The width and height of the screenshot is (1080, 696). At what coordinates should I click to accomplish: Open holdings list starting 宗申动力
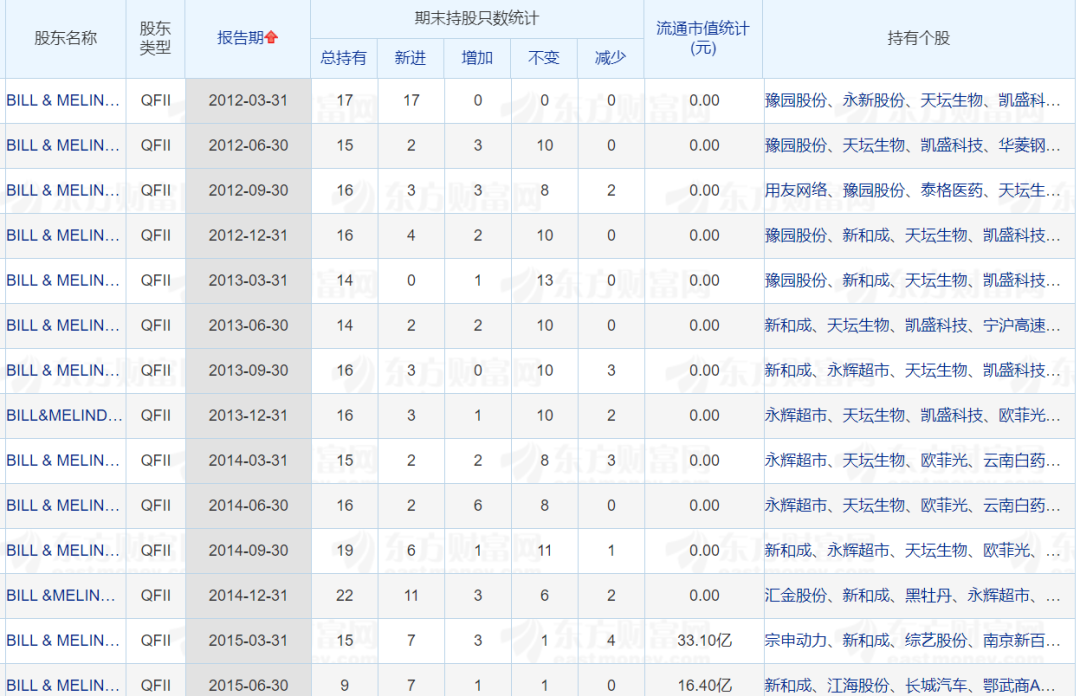(913, 641)
